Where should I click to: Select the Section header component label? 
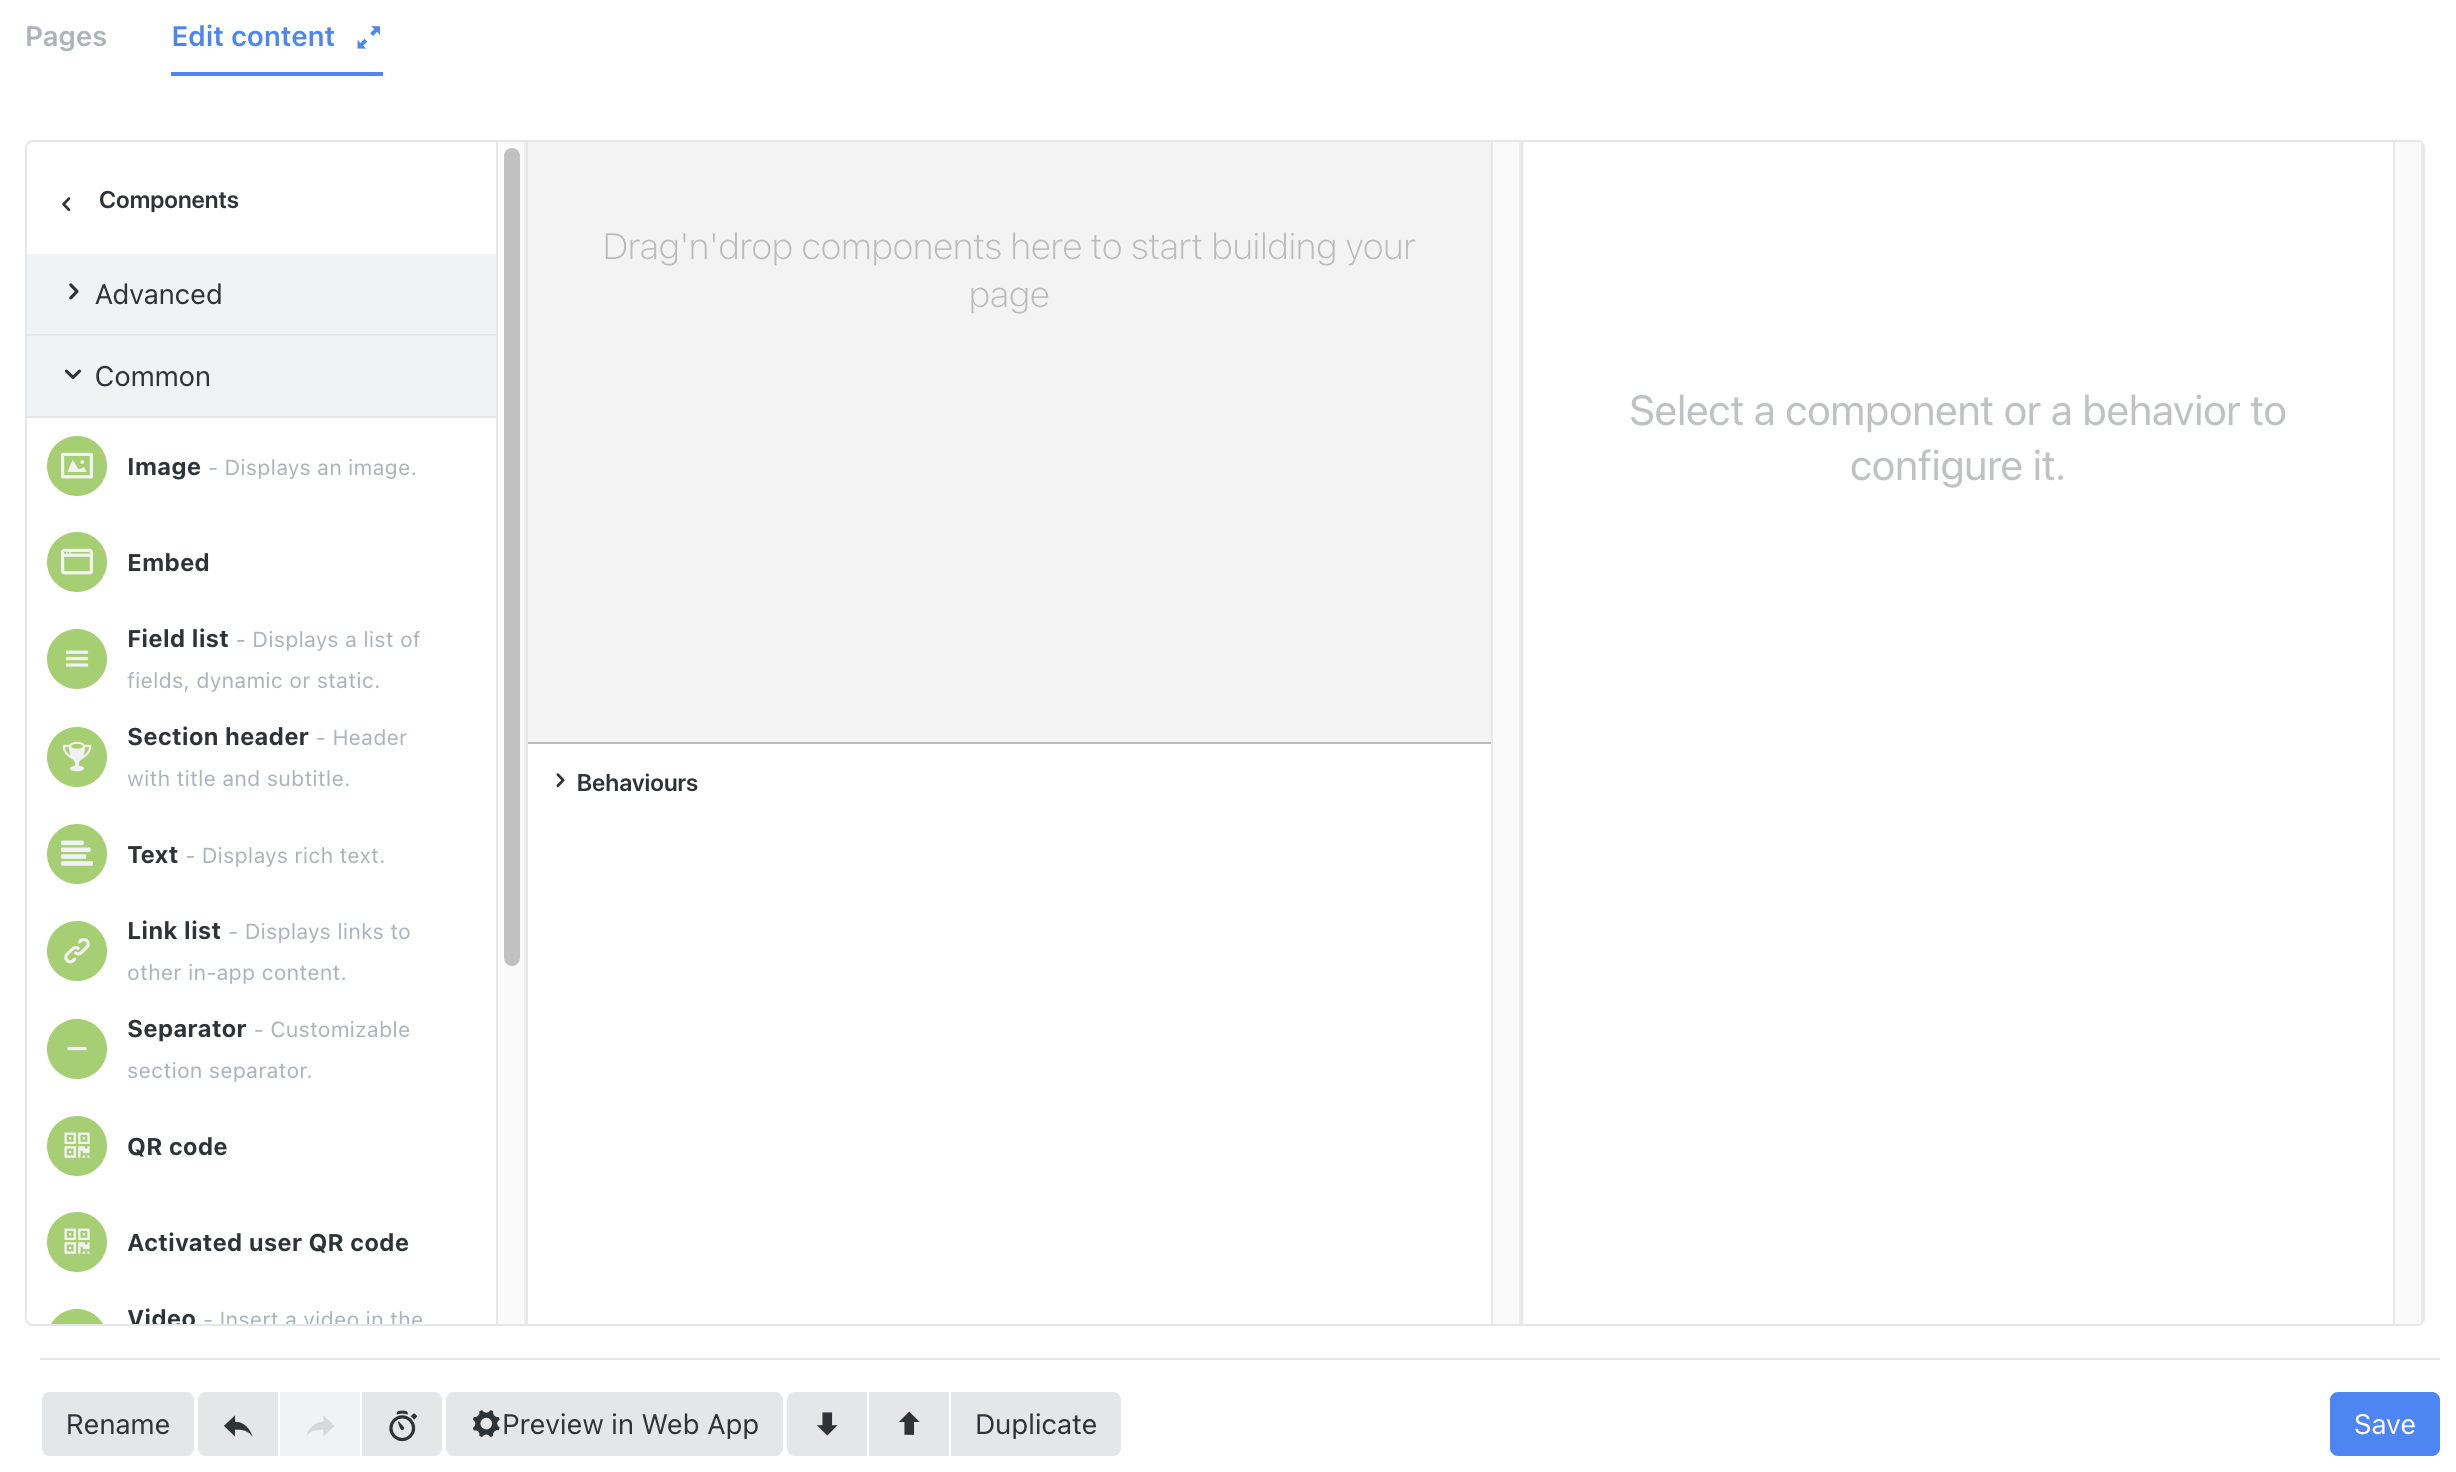coord(218,736)
